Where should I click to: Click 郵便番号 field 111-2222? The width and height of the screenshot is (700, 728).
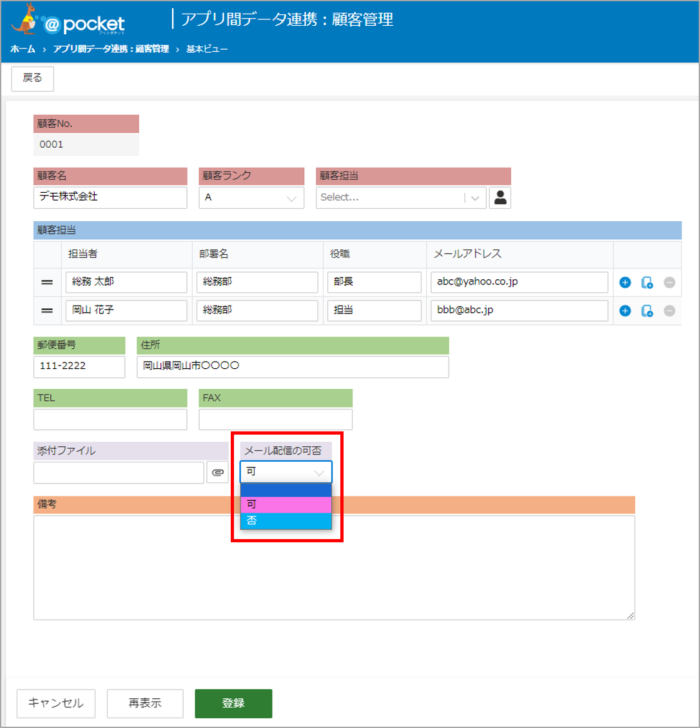coord(79,366)
